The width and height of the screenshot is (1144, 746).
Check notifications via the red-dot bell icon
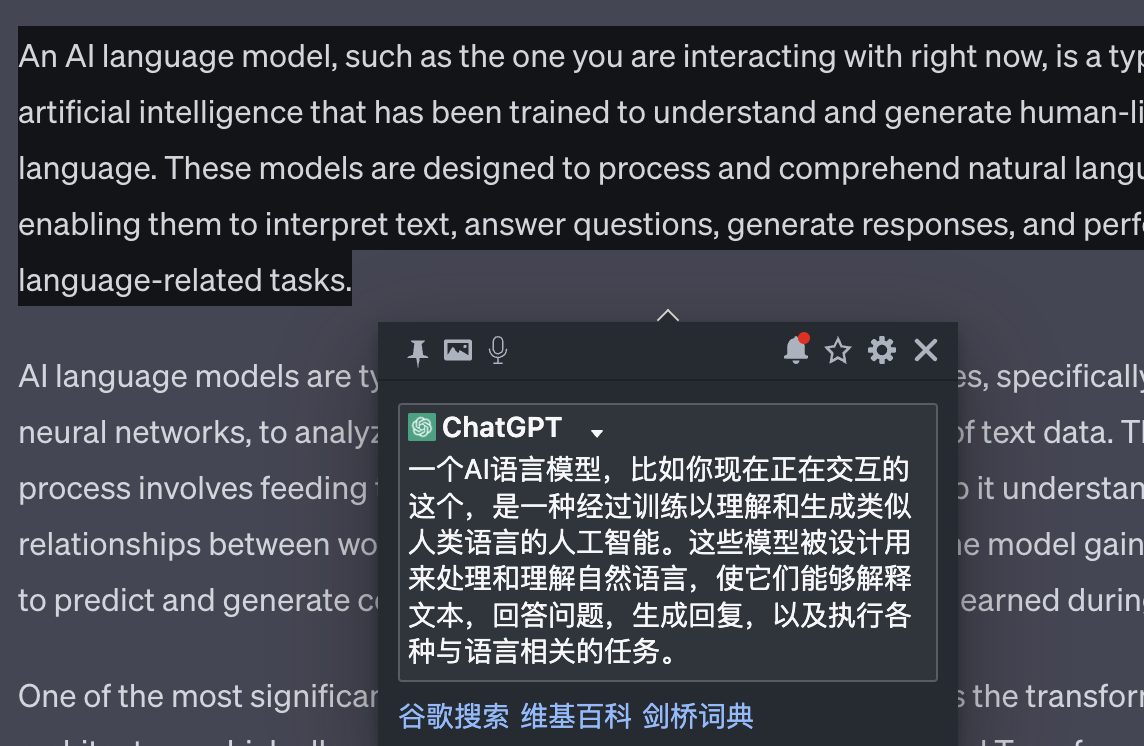pos(794,351)
